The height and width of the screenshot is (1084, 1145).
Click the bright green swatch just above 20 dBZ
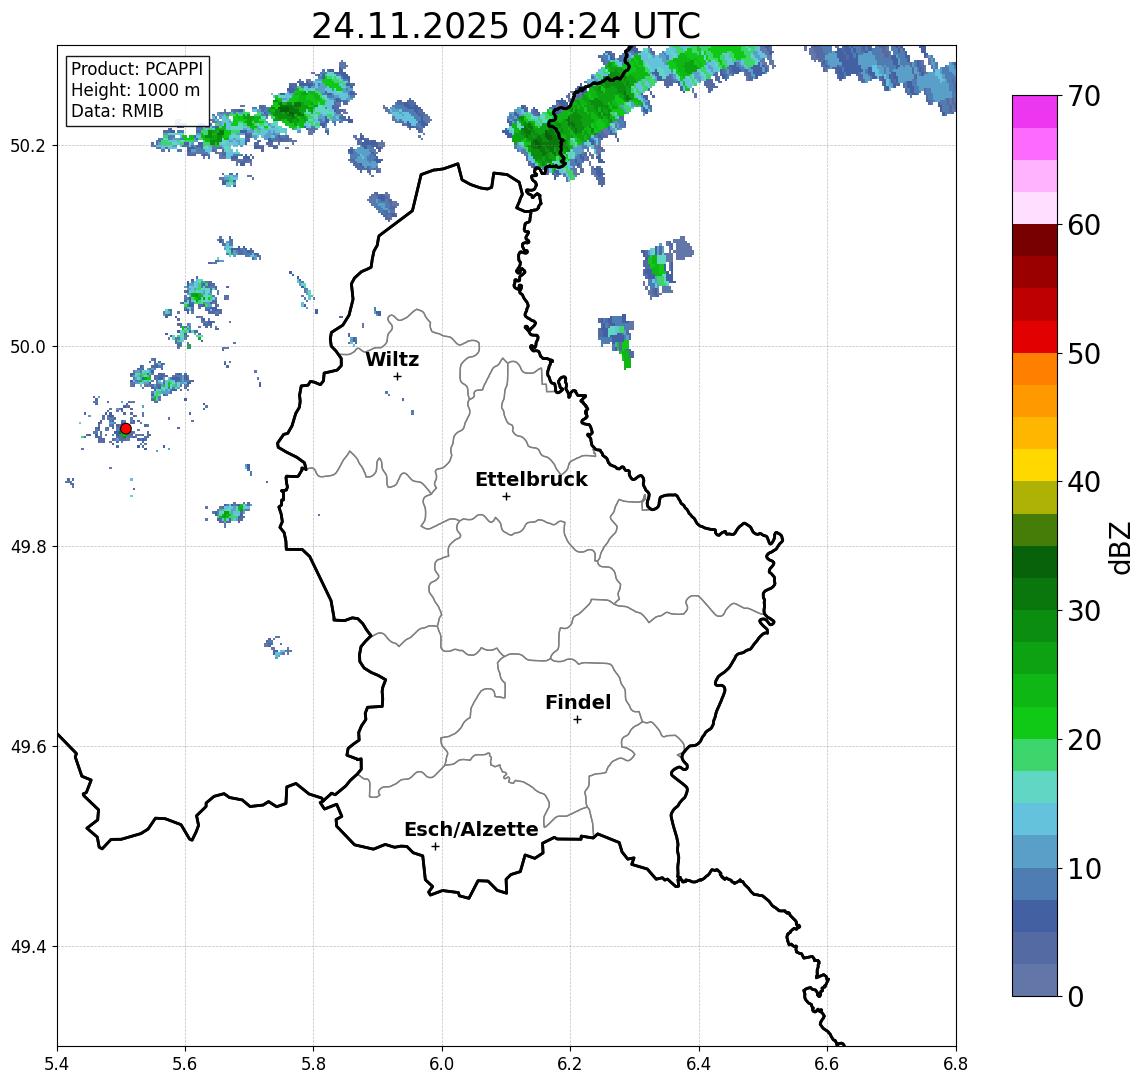[1035, 722]
